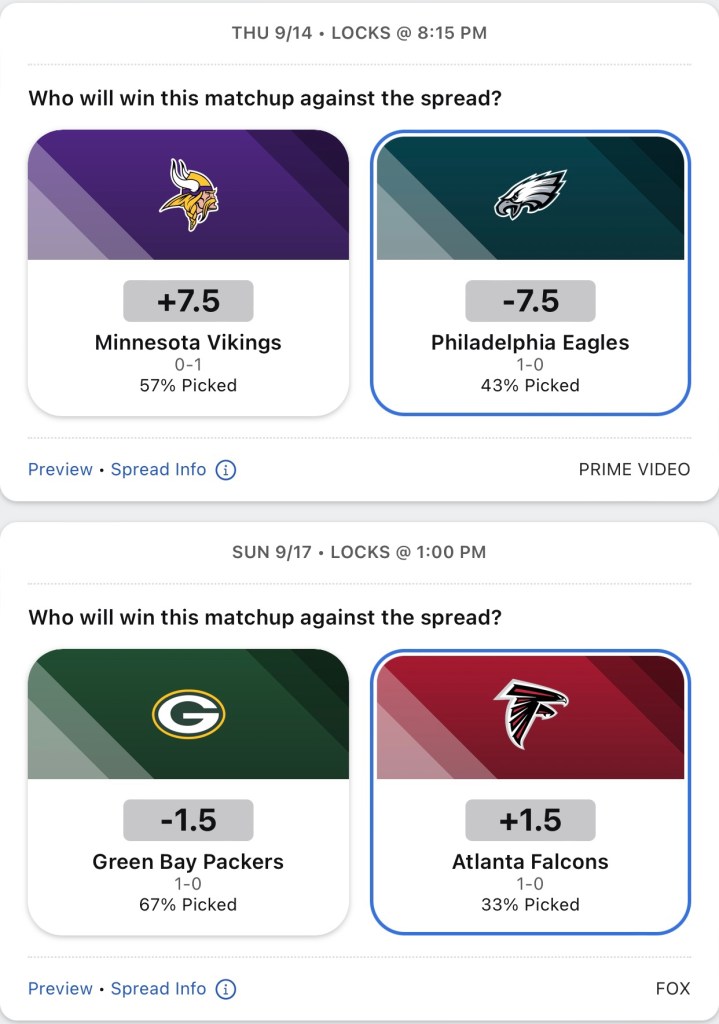The image size is (719, 1024).
Task: Open spread info icon for Packers-Falcons game
Action: pyautogui.click(x=226, y=989)
